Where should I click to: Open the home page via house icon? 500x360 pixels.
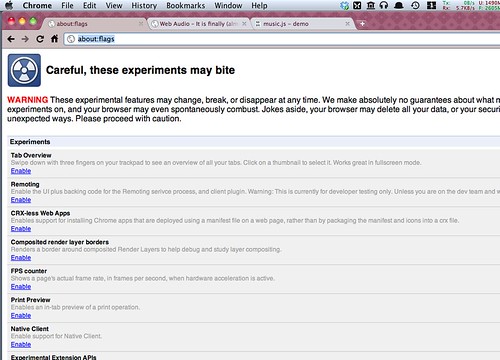[55, 39]
